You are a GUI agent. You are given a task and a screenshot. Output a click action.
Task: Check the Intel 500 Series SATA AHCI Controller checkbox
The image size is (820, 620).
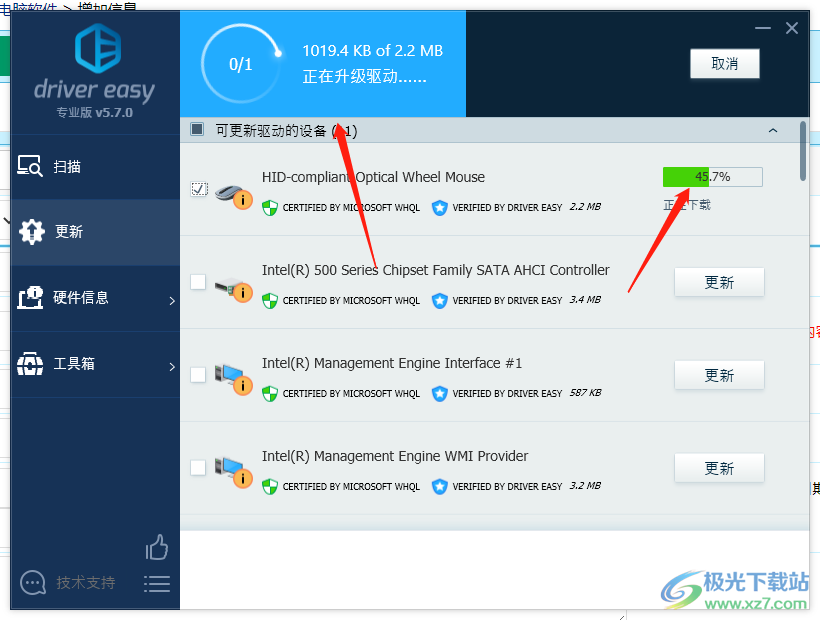pyautogui.click(x=198, y=282)
